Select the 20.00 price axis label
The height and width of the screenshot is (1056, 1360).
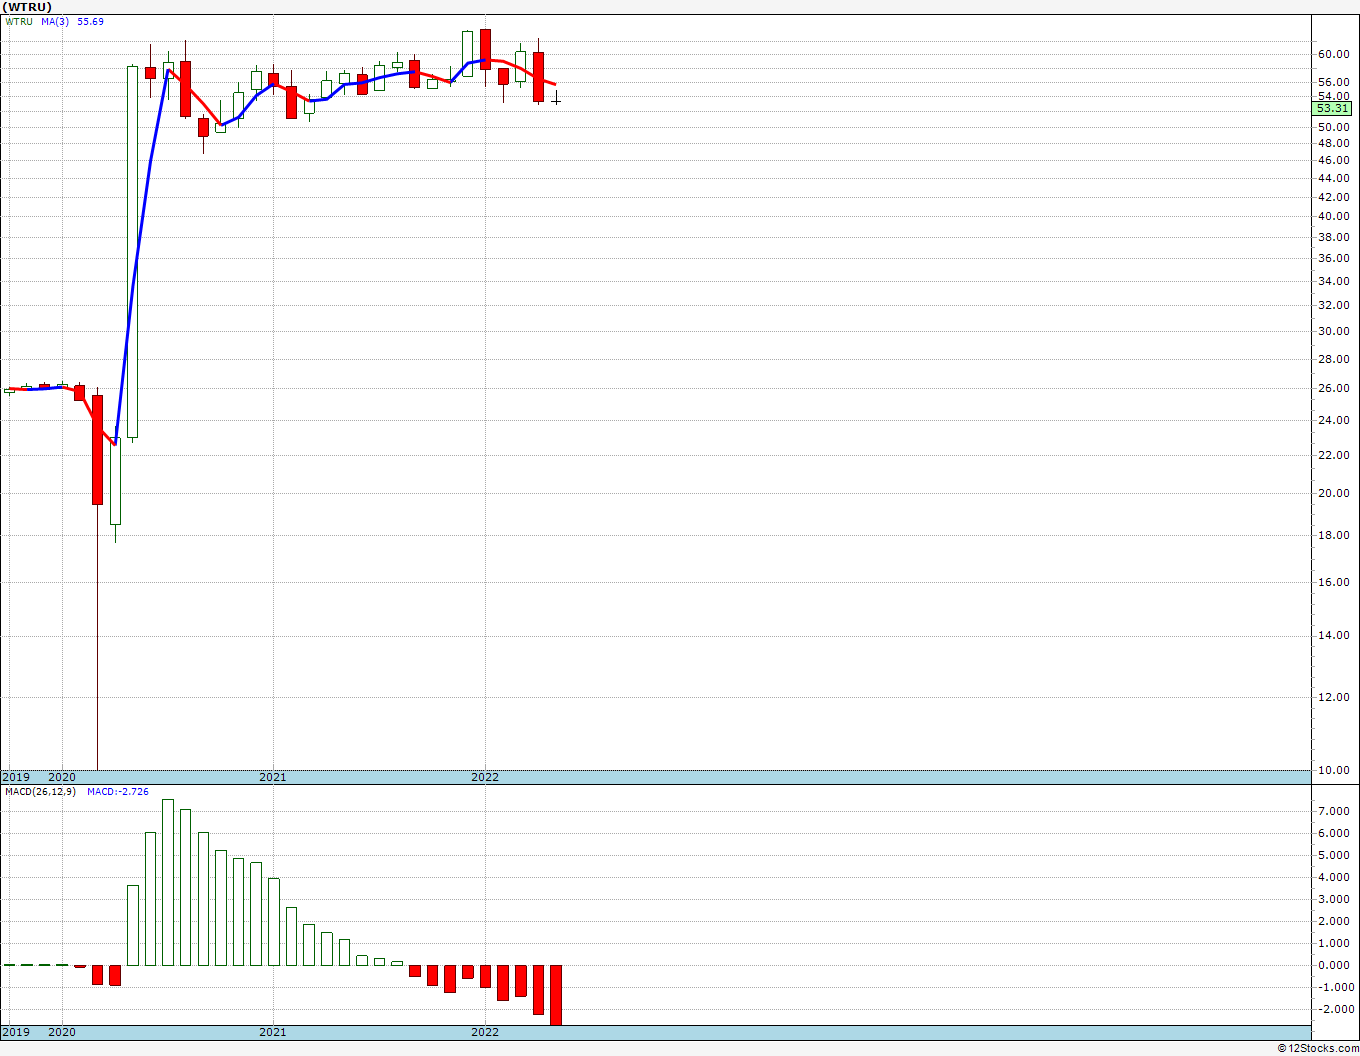[x=1333, y=494]
